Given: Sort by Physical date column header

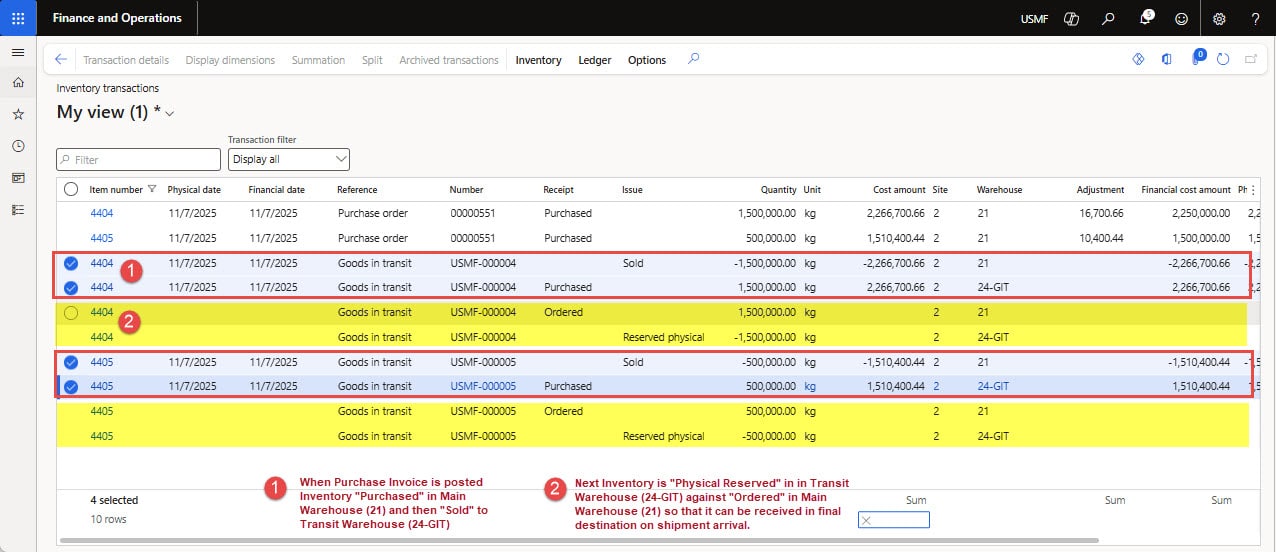Looking at the screenshot, I should (194, 189).
